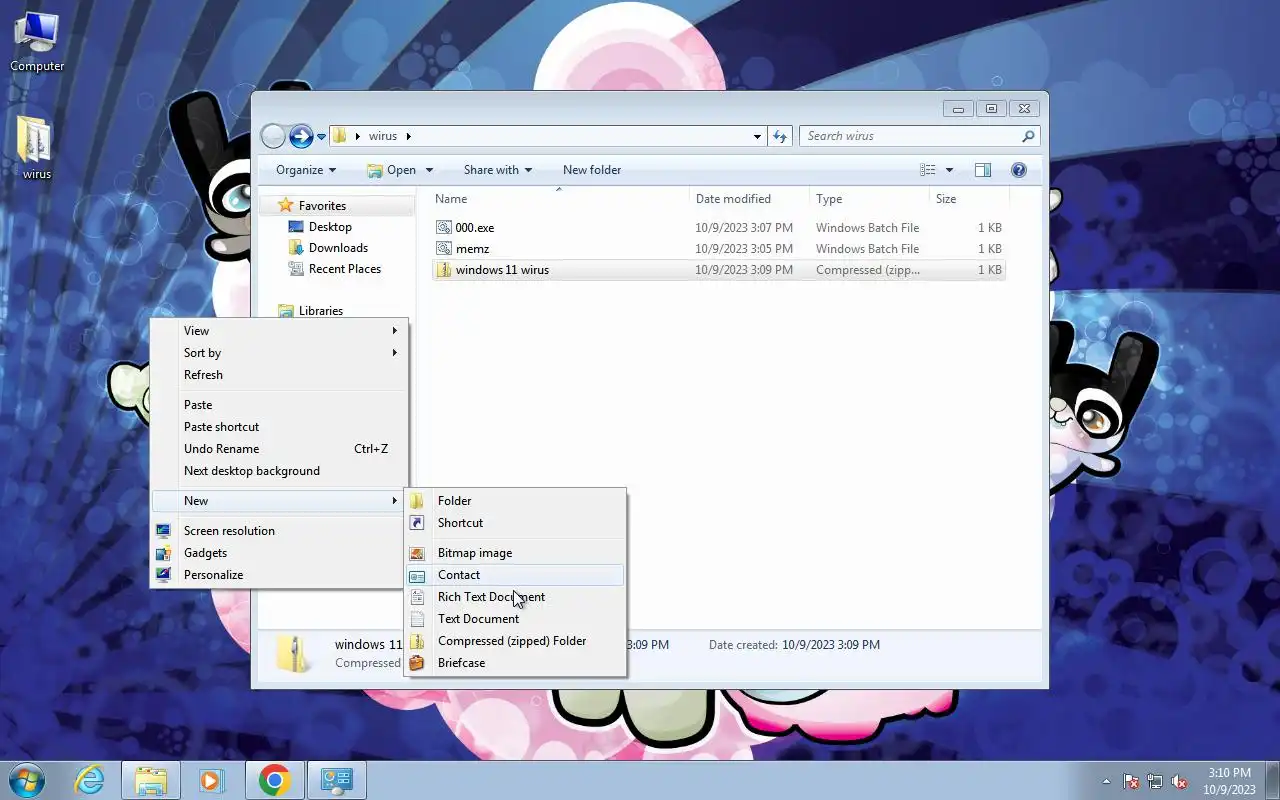Toggle the preview pane icon
The width and height of the screenshot is (1280, 800).
983,170
